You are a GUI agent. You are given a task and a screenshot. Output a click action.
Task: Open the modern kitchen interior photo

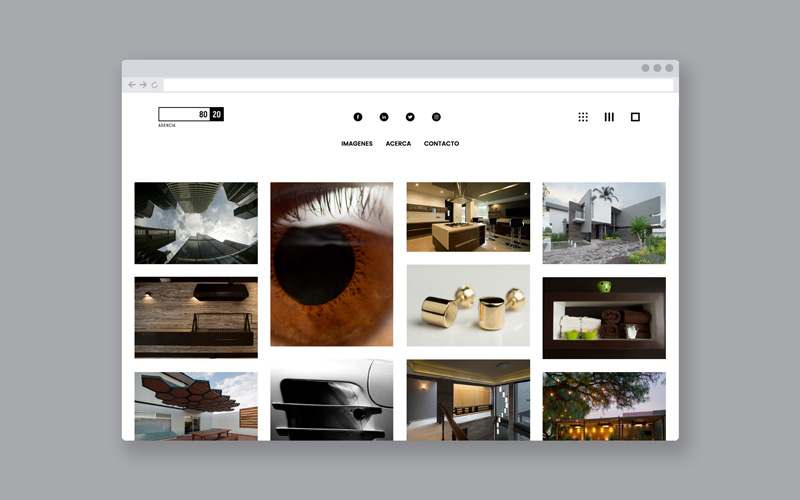pyautogui.click(x=468, y=216)
